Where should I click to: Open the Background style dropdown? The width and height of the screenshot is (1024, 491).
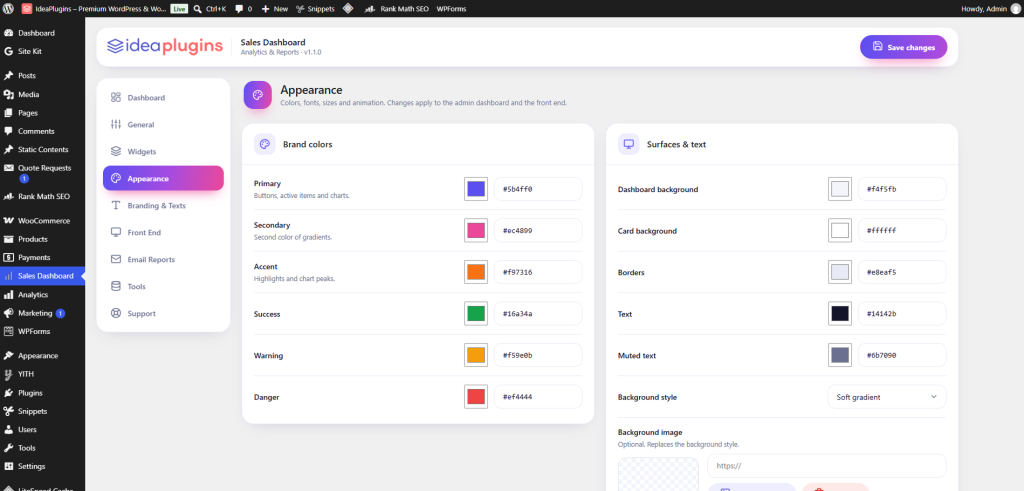(x=886, y=397)
